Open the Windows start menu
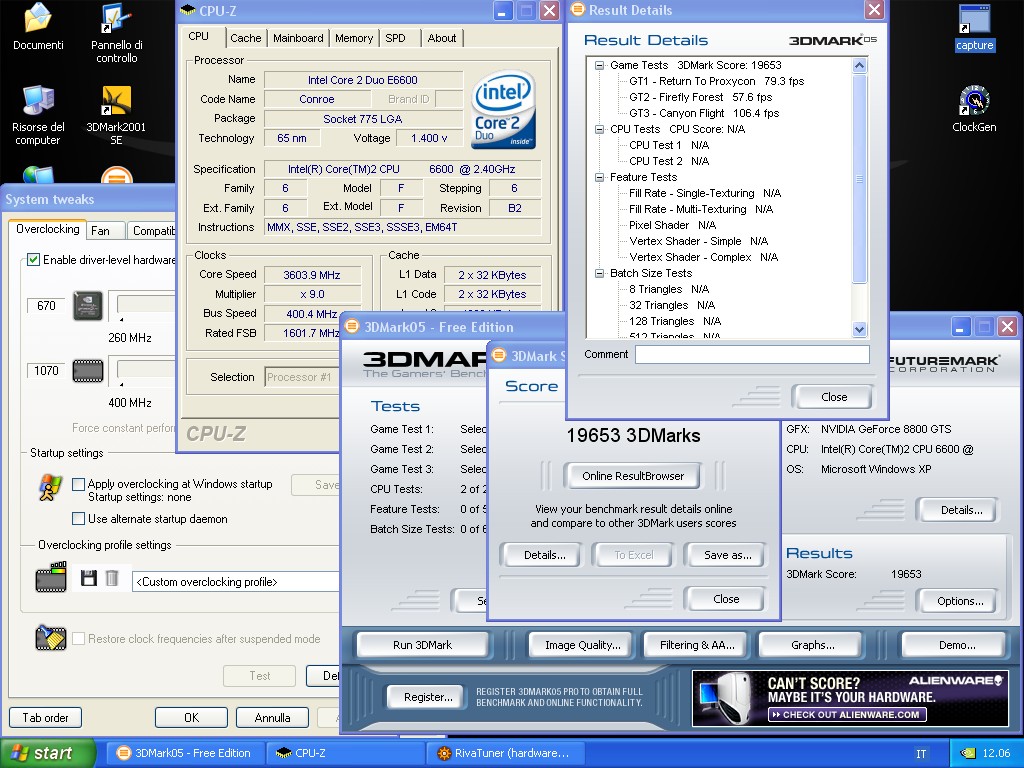This screenshot has height=768, width=1024. [46, 753]
